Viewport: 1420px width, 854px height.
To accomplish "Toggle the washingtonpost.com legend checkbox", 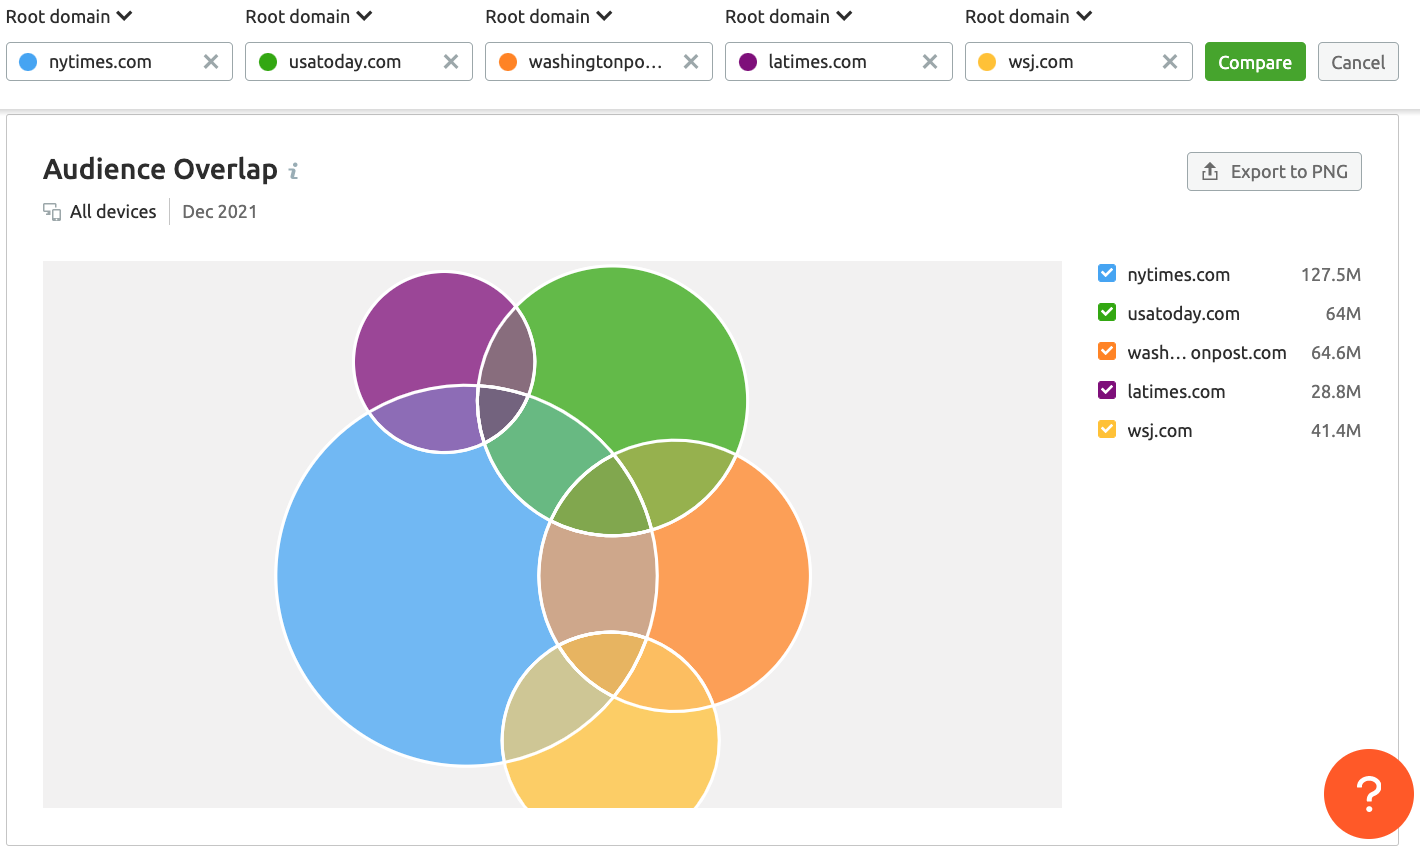I will click(1107, 351).
